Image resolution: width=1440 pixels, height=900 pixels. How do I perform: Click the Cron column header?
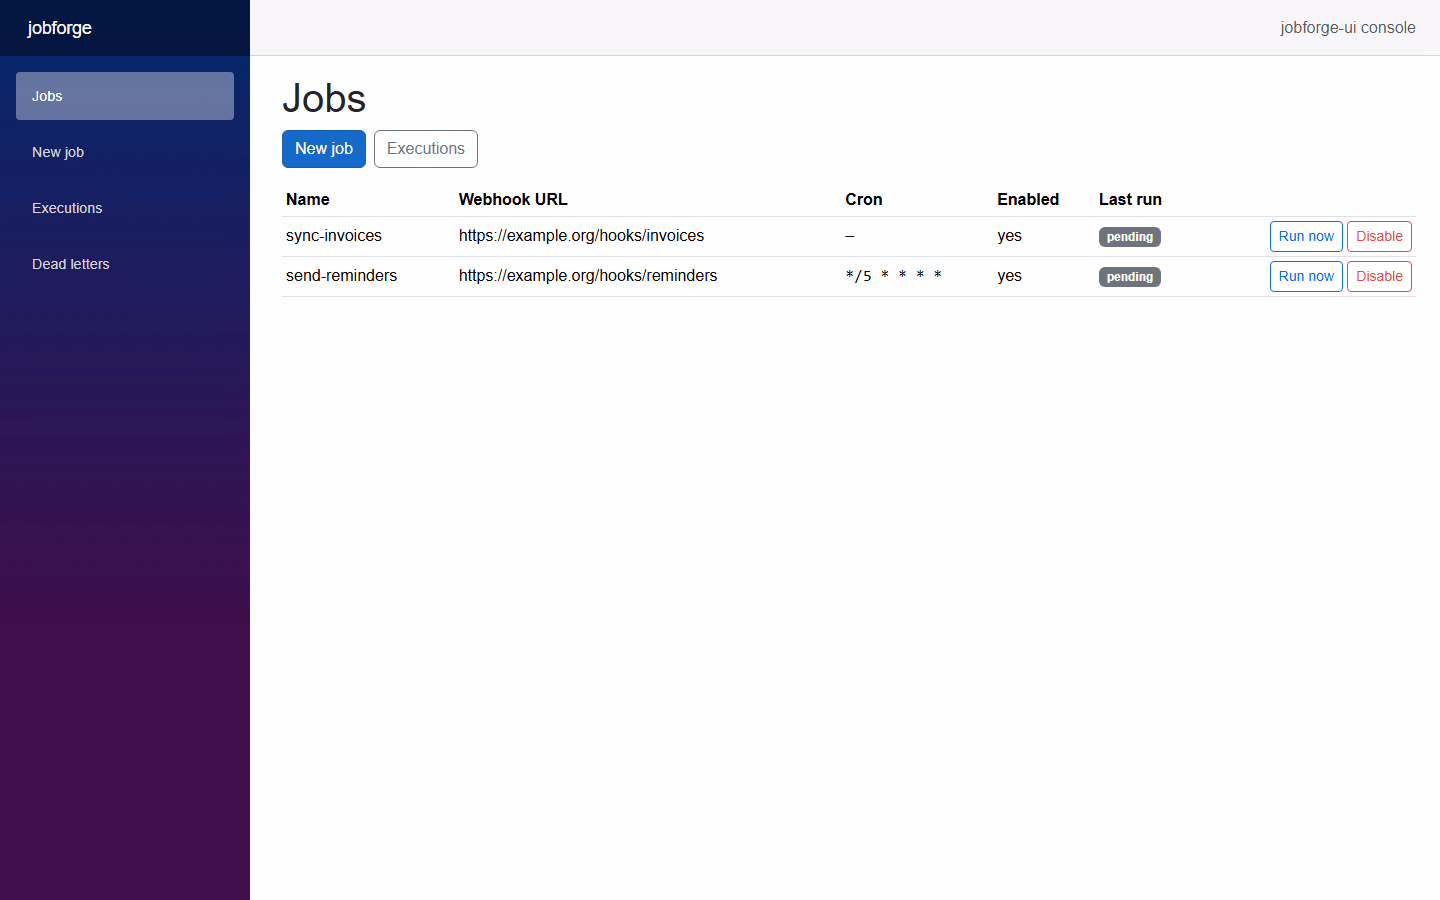[x=864, y=199]
